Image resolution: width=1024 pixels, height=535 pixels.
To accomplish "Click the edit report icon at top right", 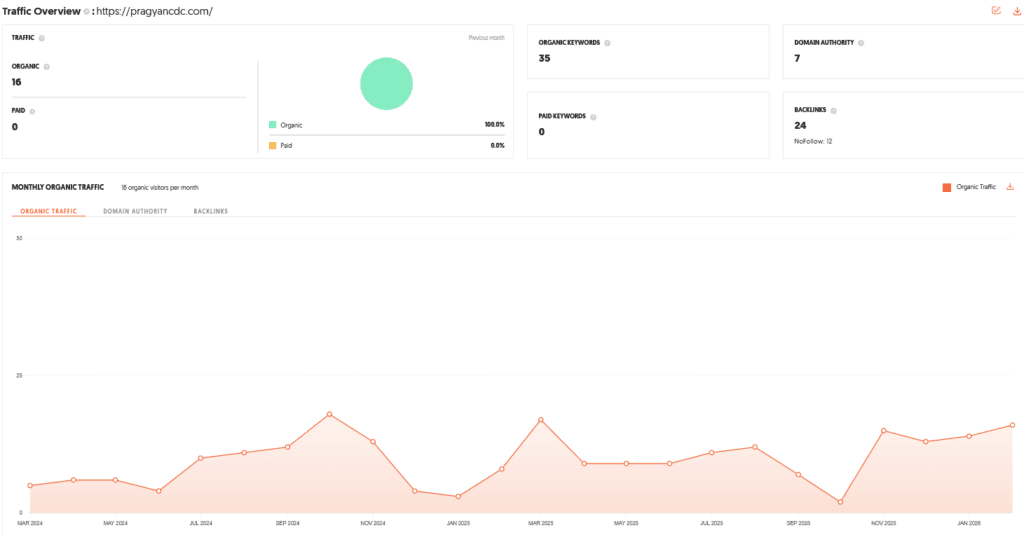I will tap(995, 11).
